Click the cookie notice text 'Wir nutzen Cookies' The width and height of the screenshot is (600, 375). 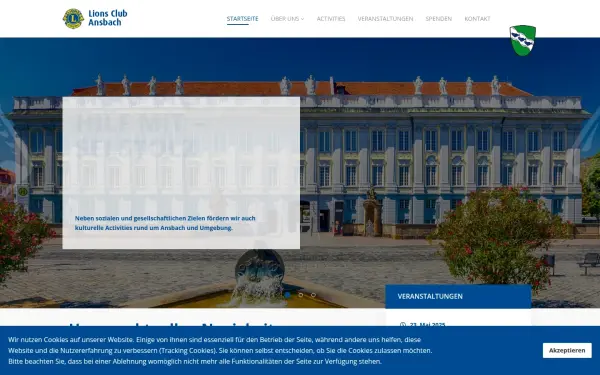coord(220,351)
